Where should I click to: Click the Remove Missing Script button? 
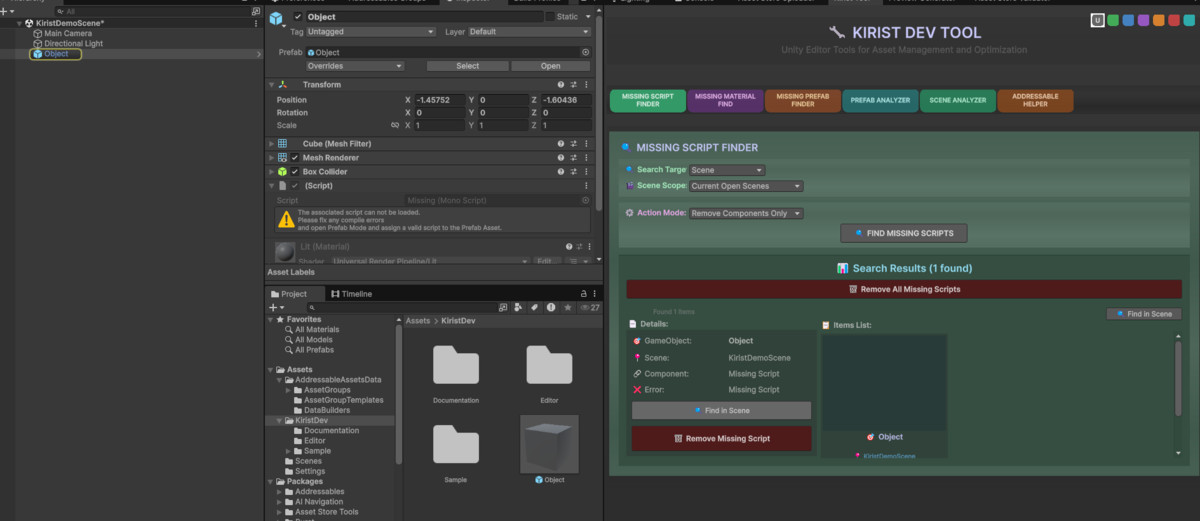click(721, 438)
